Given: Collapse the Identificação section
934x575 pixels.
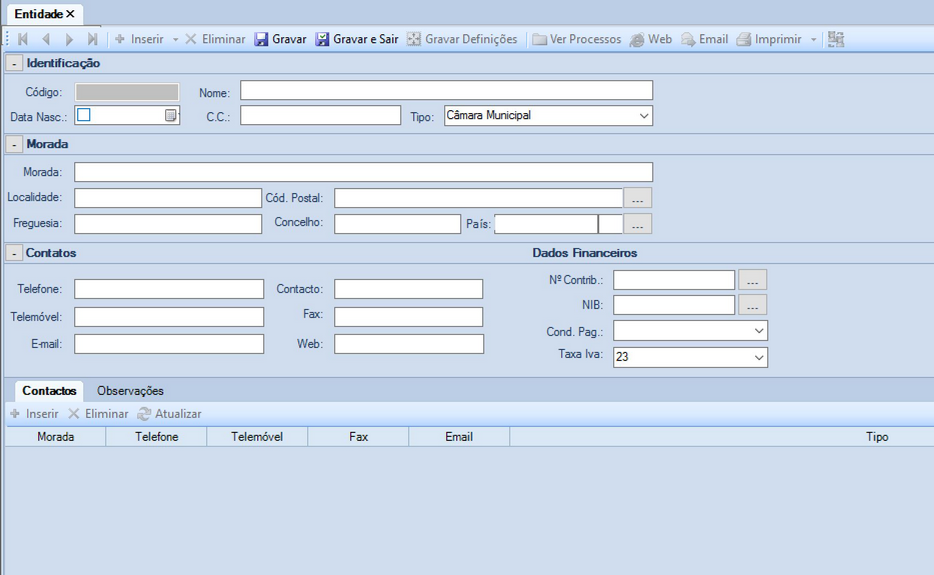Looking at the screenshot, I should (x=14, y=63).
